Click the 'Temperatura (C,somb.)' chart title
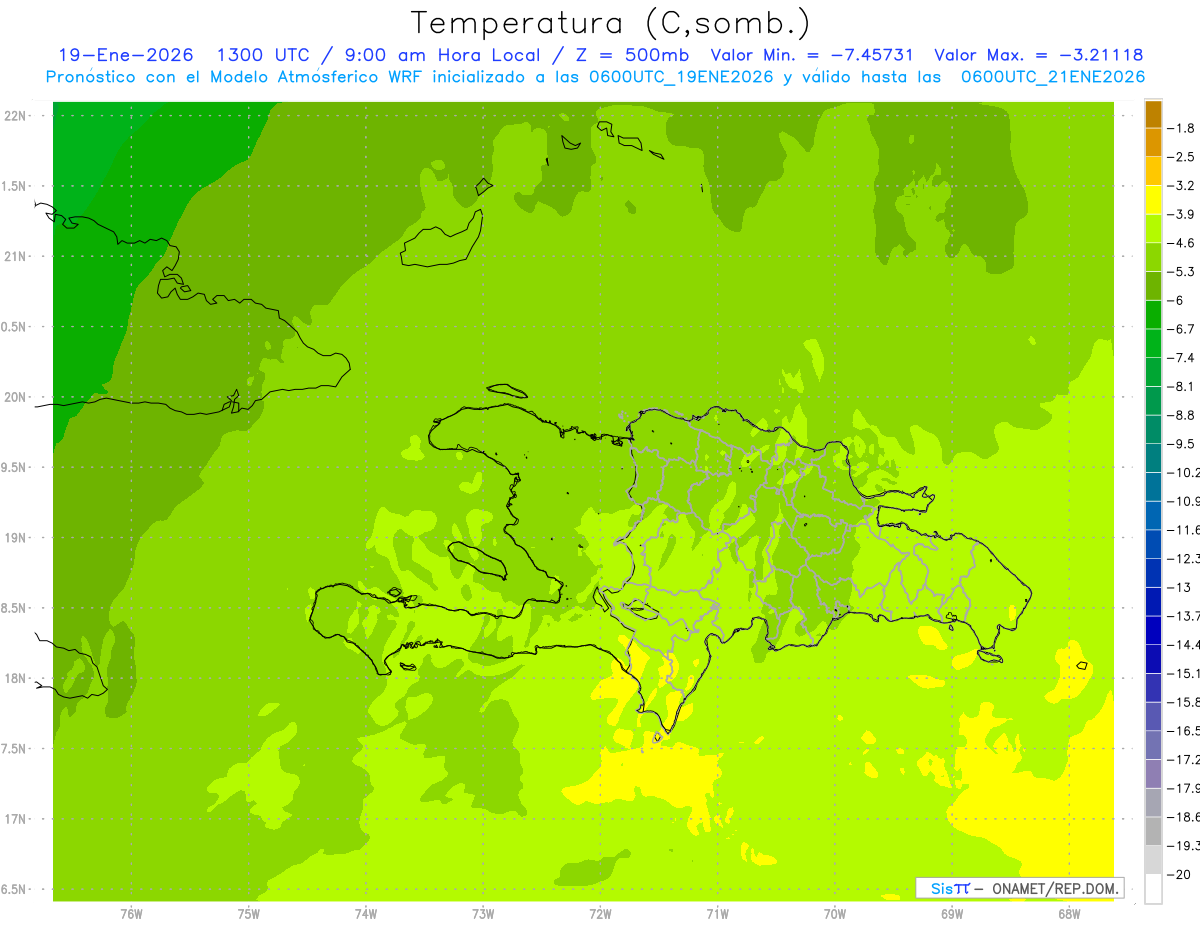The height and width of the screenshot is (927, 1200). pyautogui.click(x=611, y=24)
